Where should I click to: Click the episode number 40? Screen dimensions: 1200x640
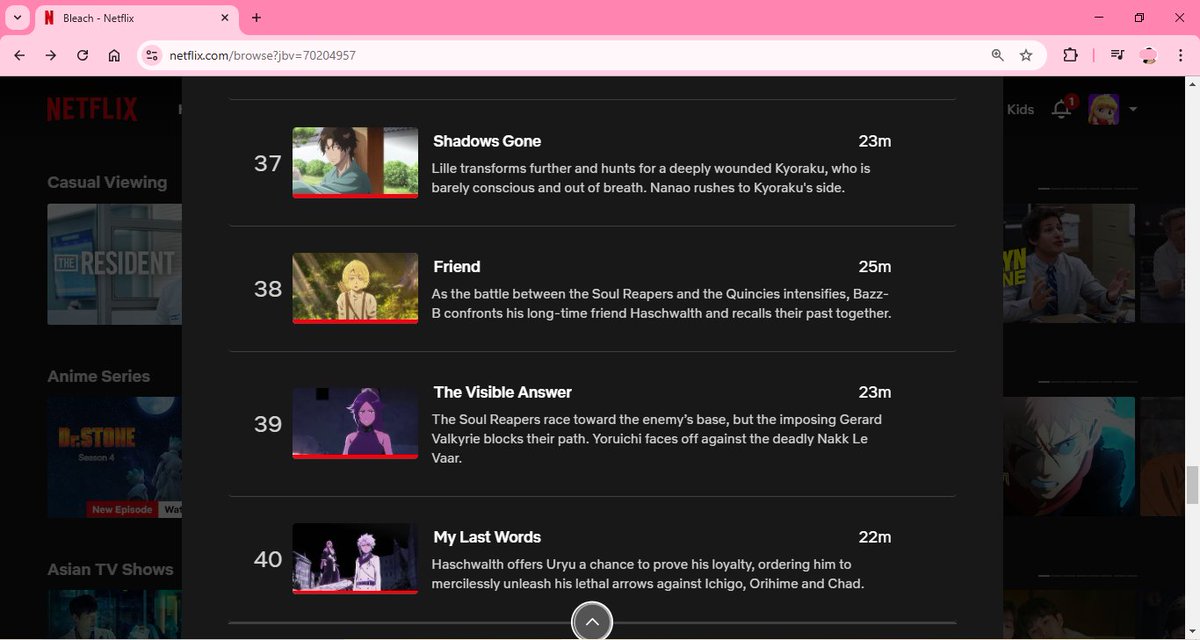click(x=268, y=560)
